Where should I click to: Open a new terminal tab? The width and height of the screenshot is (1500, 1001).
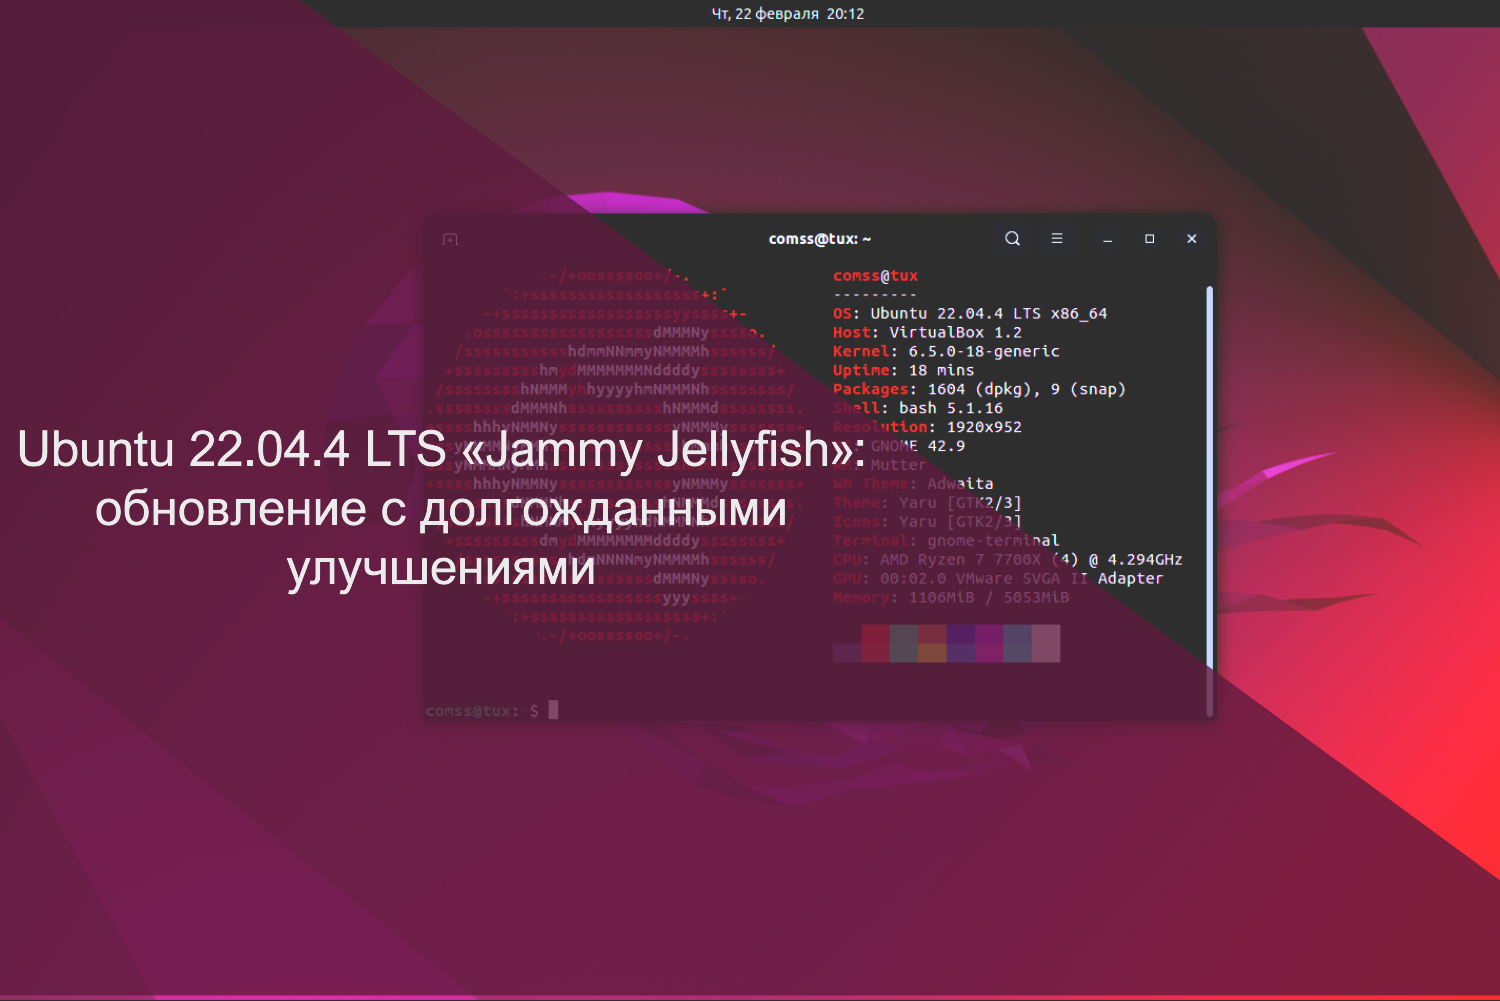coord(450,239)
